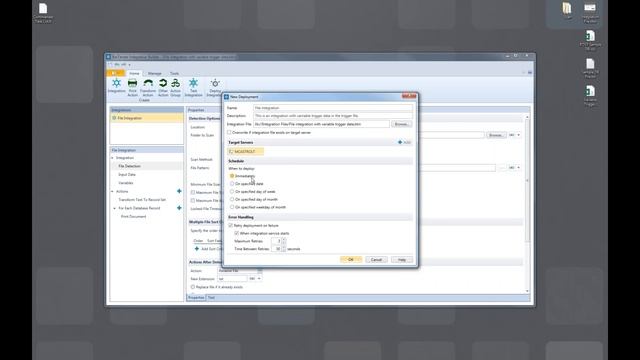Collapse the Actions tree node
The image size is (640, 360).
113,191
